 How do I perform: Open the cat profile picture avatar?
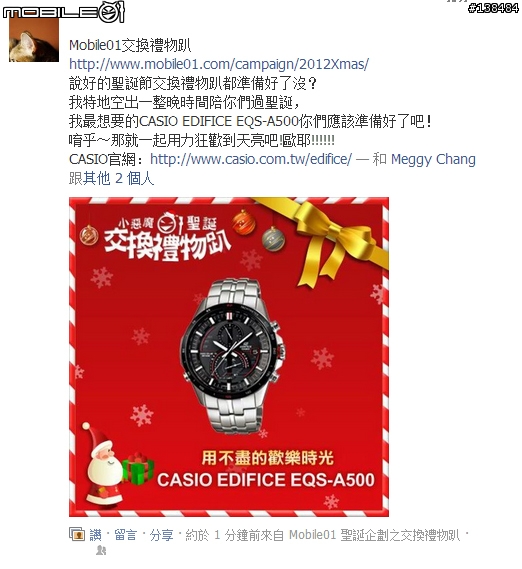pyautogui.click(x=34, y=41)
